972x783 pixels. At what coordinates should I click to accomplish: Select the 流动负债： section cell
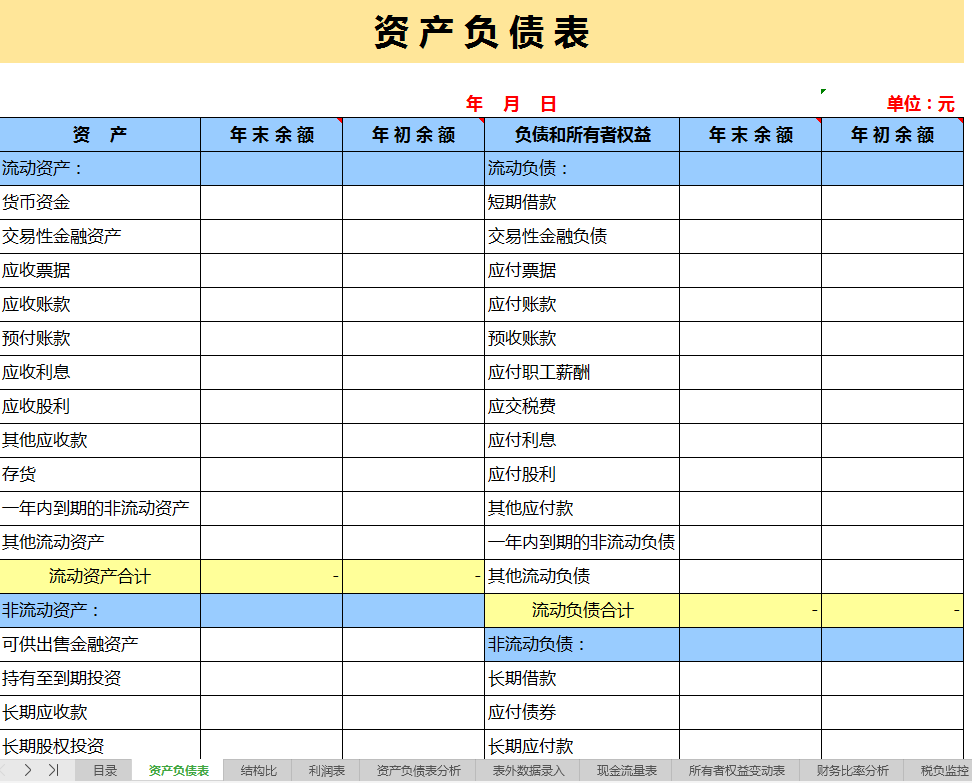click(x=582, y=168)
